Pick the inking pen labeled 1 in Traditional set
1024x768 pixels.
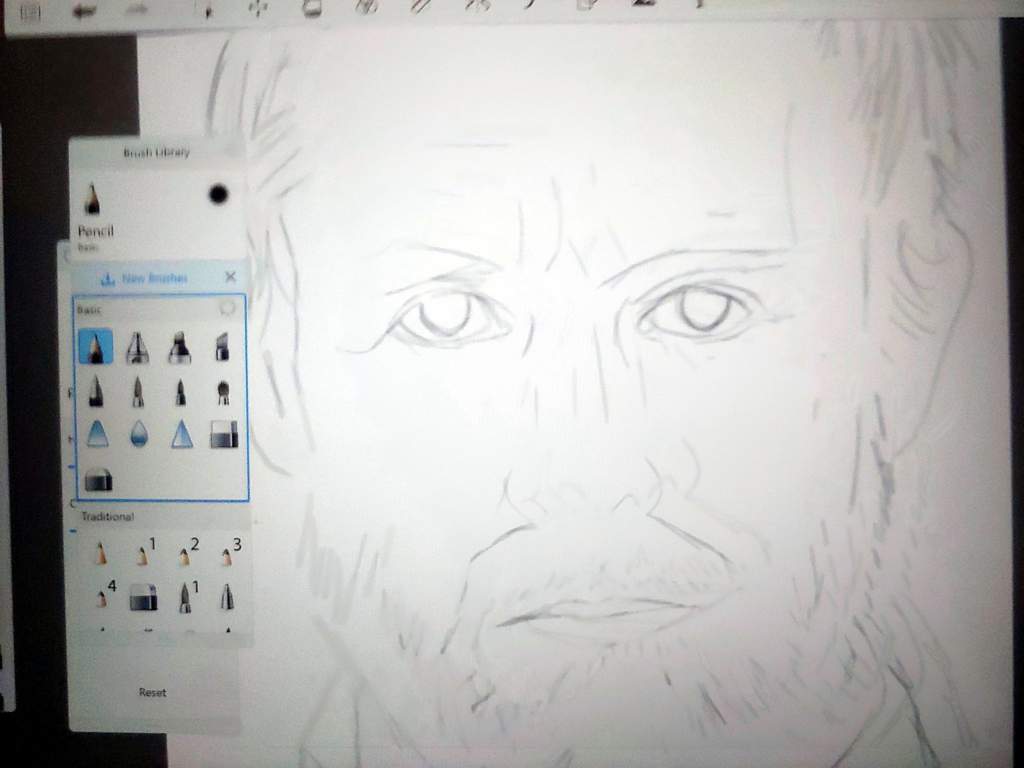coord(184,598)
